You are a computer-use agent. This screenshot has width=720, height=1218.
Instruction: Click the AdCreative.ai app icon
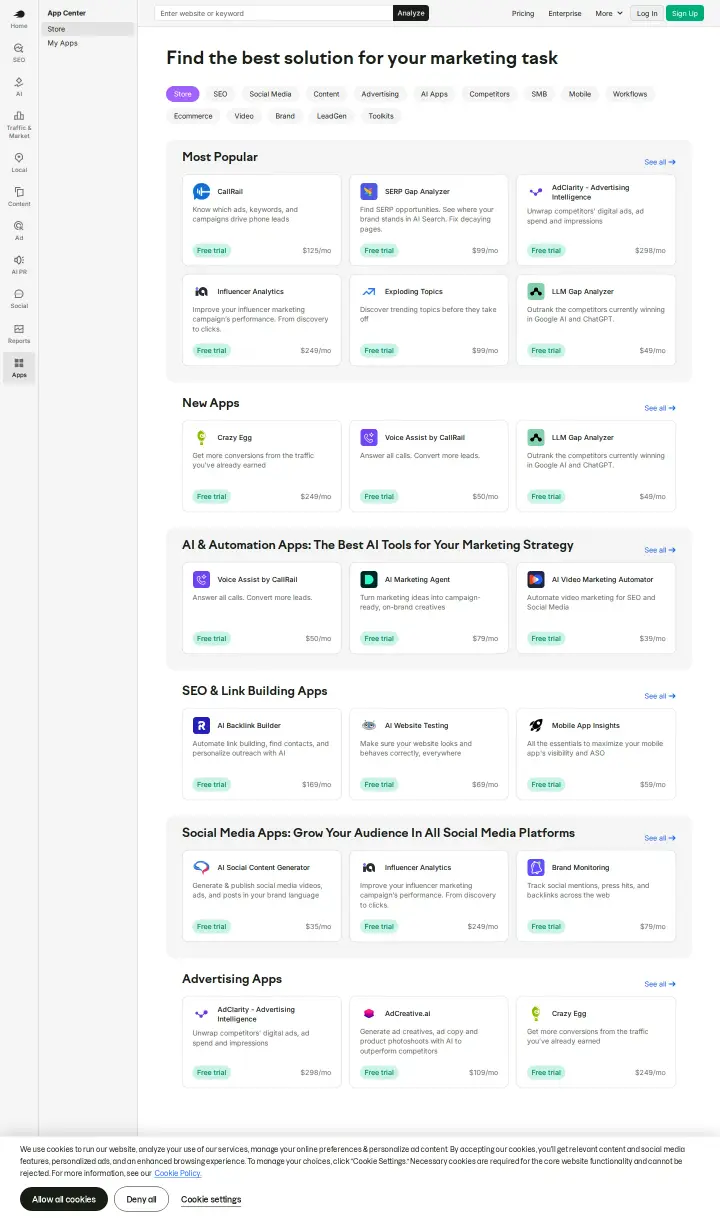coord(368,1013)
